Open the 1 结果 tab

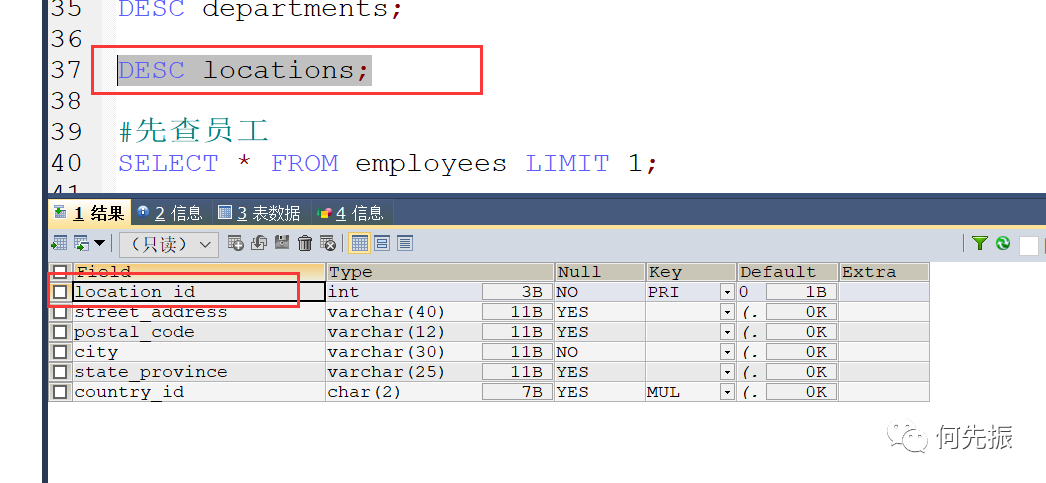pyautogui.click(x=90, y=213)
